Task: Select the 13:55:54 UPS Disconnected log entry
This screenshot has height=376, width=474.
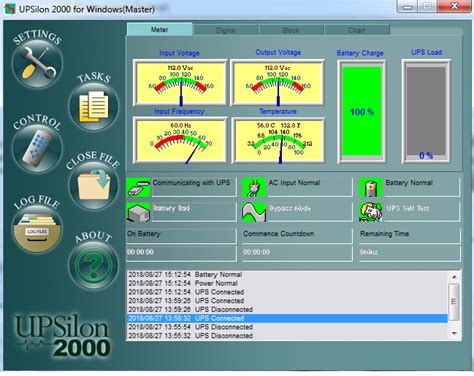Action: (287, 327)
